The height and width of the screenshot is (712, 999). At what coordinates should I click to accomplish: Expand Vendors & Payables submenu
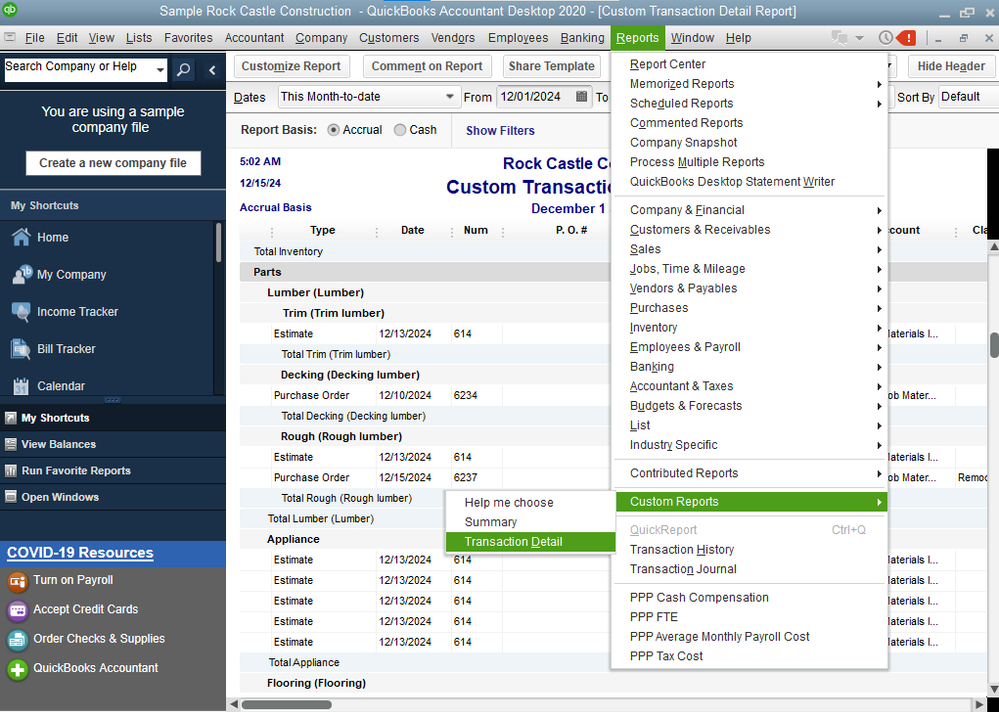pyautogui.click(x=879, y=288)
